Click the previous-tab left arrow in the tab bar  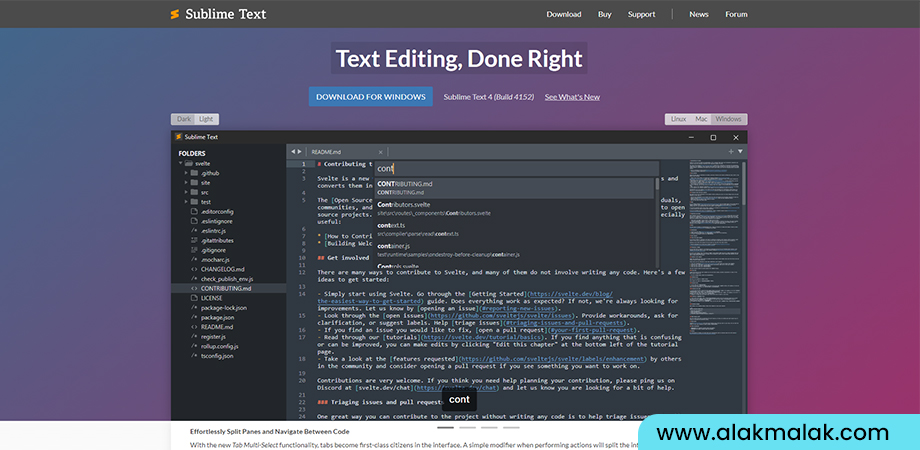(293, 152)
